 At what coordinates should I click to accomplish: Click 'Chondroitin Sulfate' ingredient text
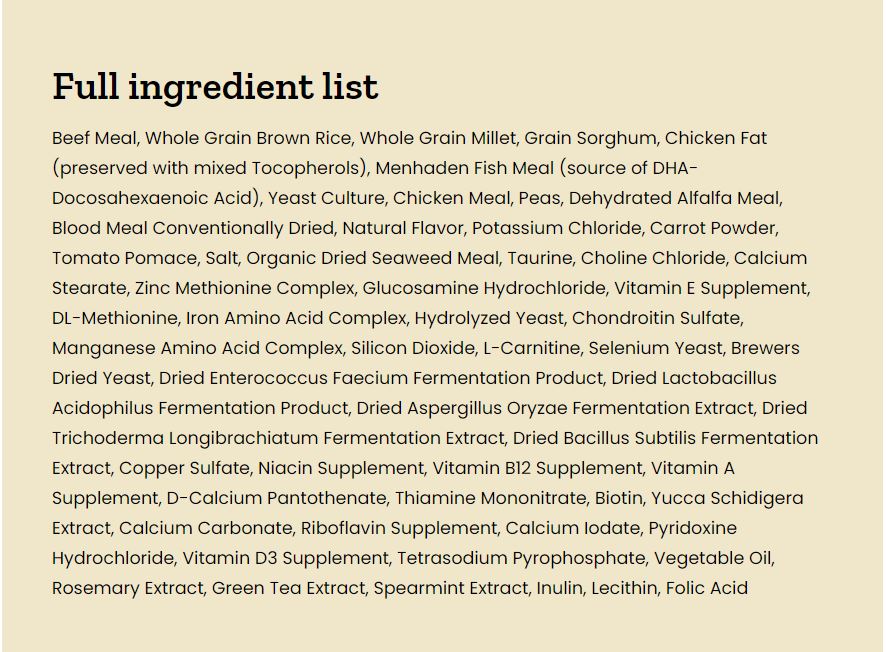coord(657,318)
